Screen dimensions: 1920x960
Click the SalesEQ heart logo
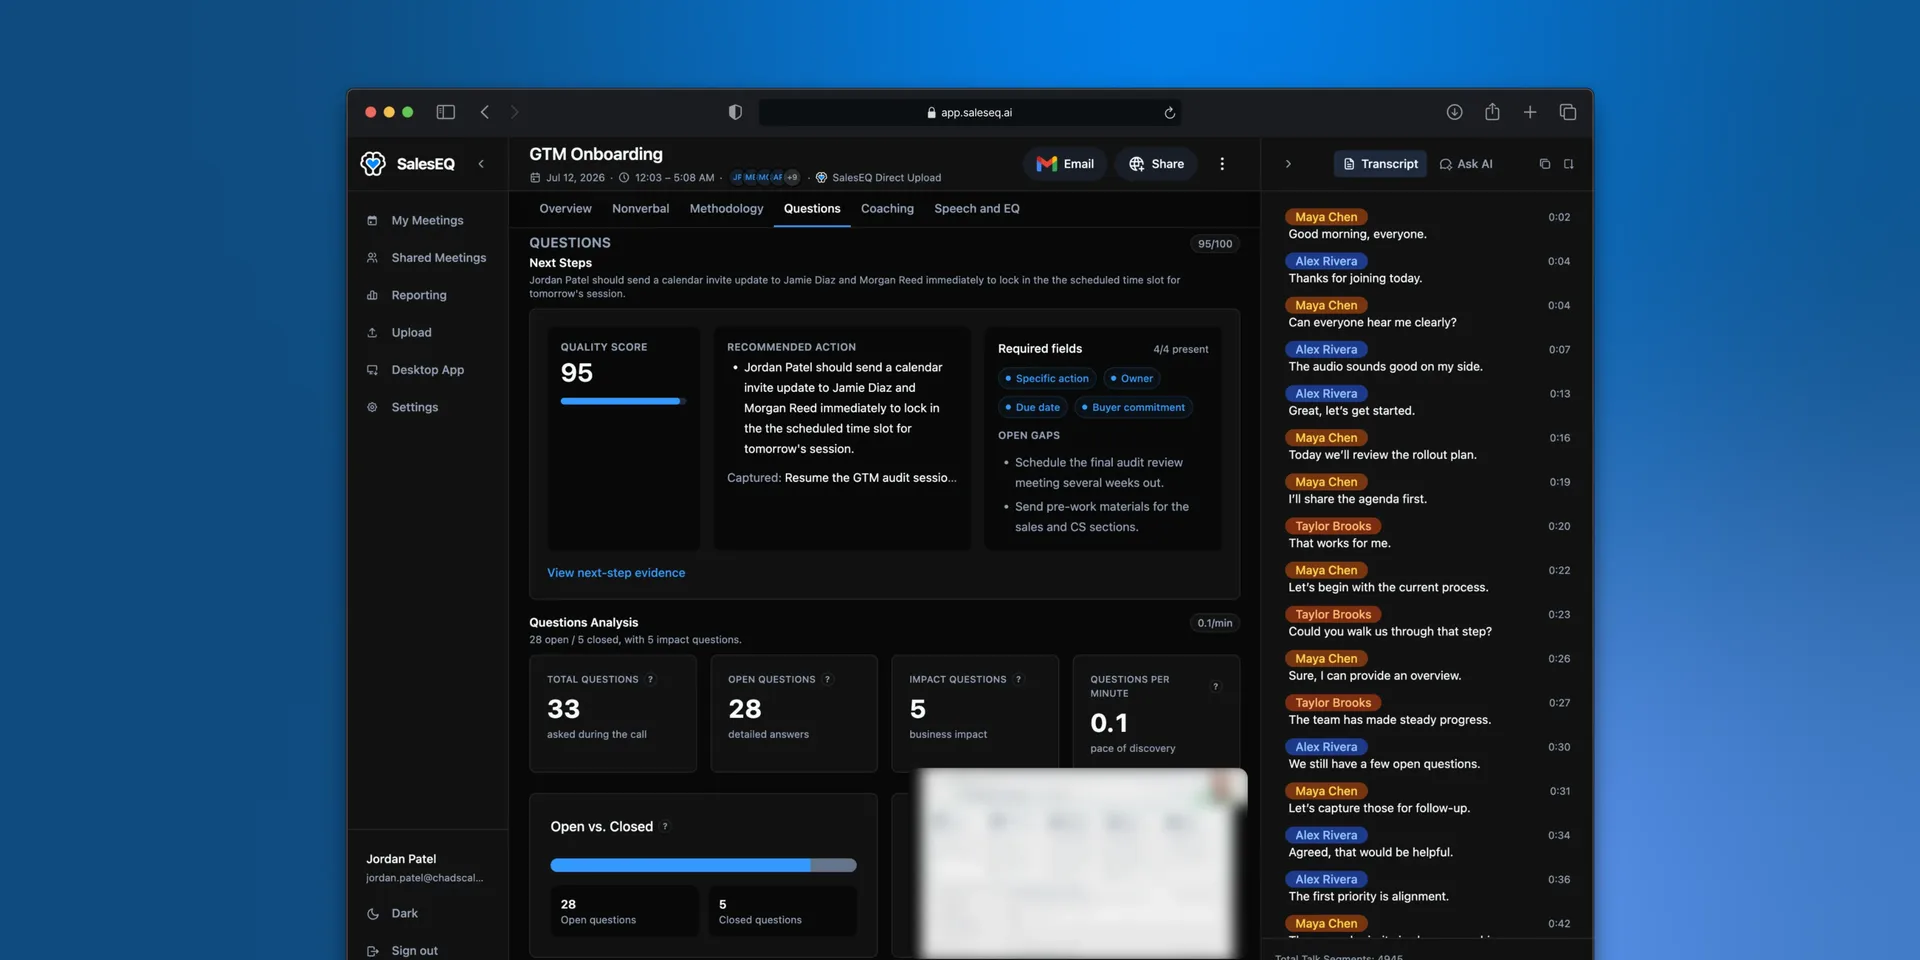coord(373,164)
